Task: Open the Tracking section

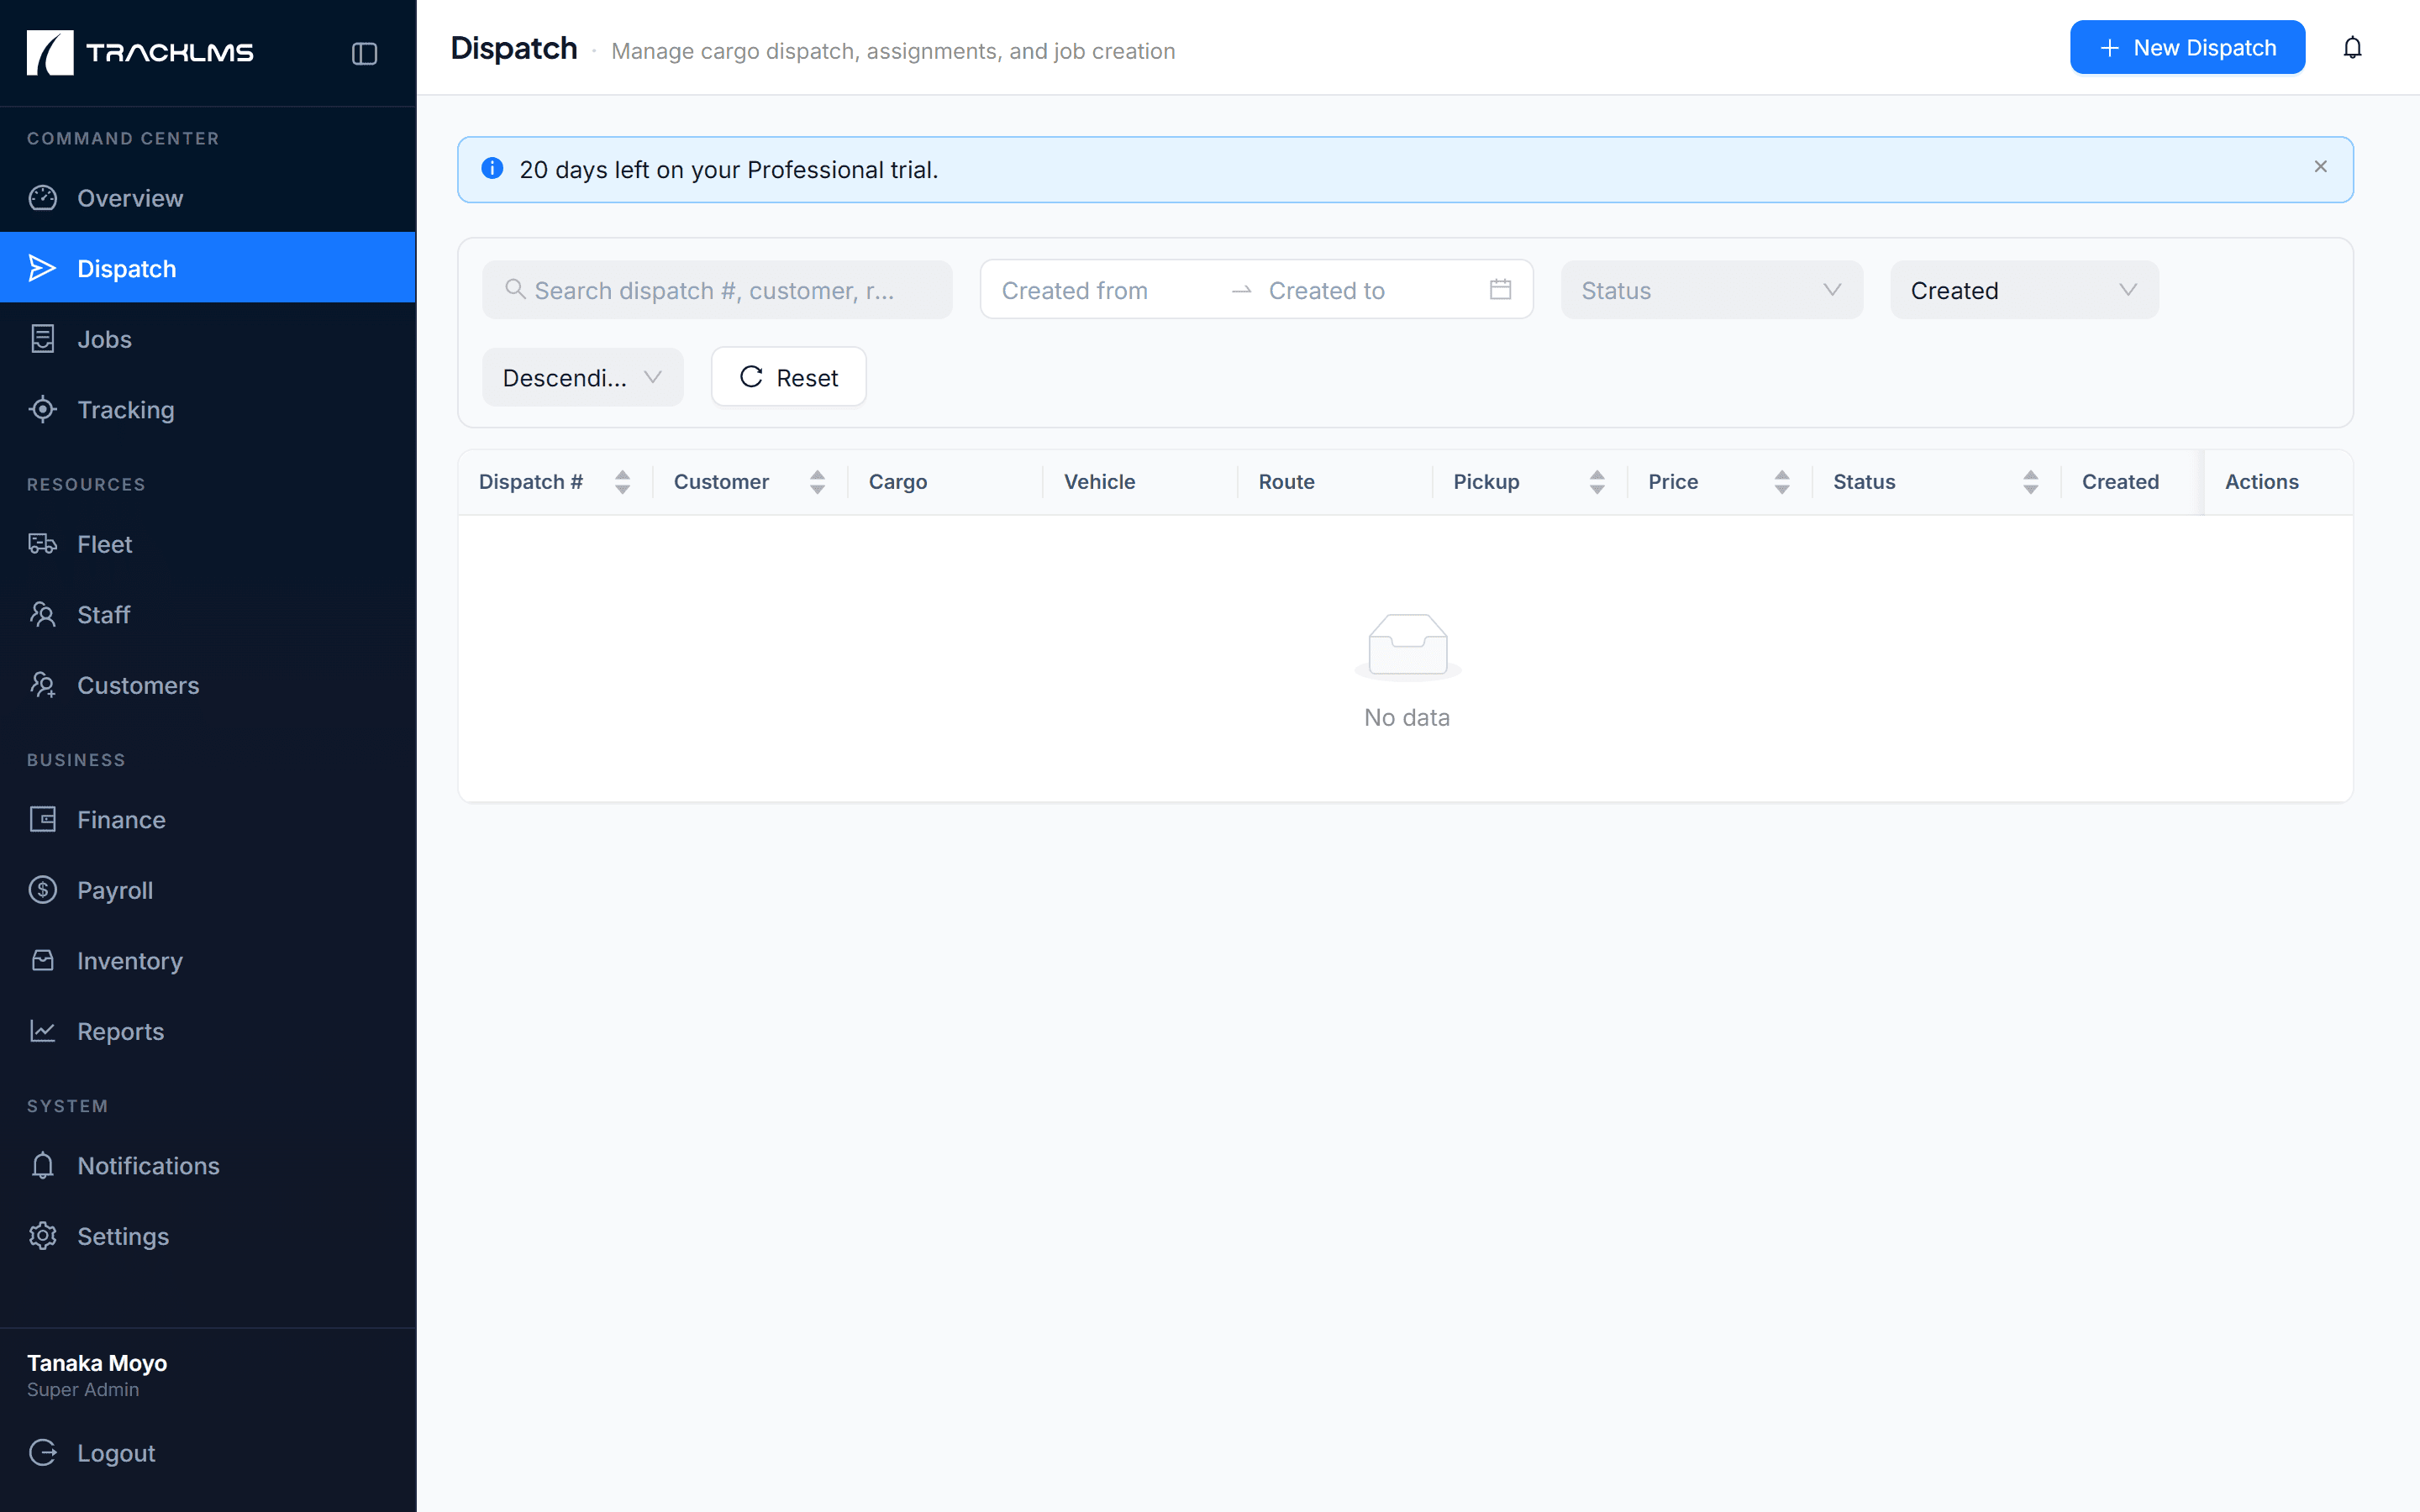Action: (208, 409)
